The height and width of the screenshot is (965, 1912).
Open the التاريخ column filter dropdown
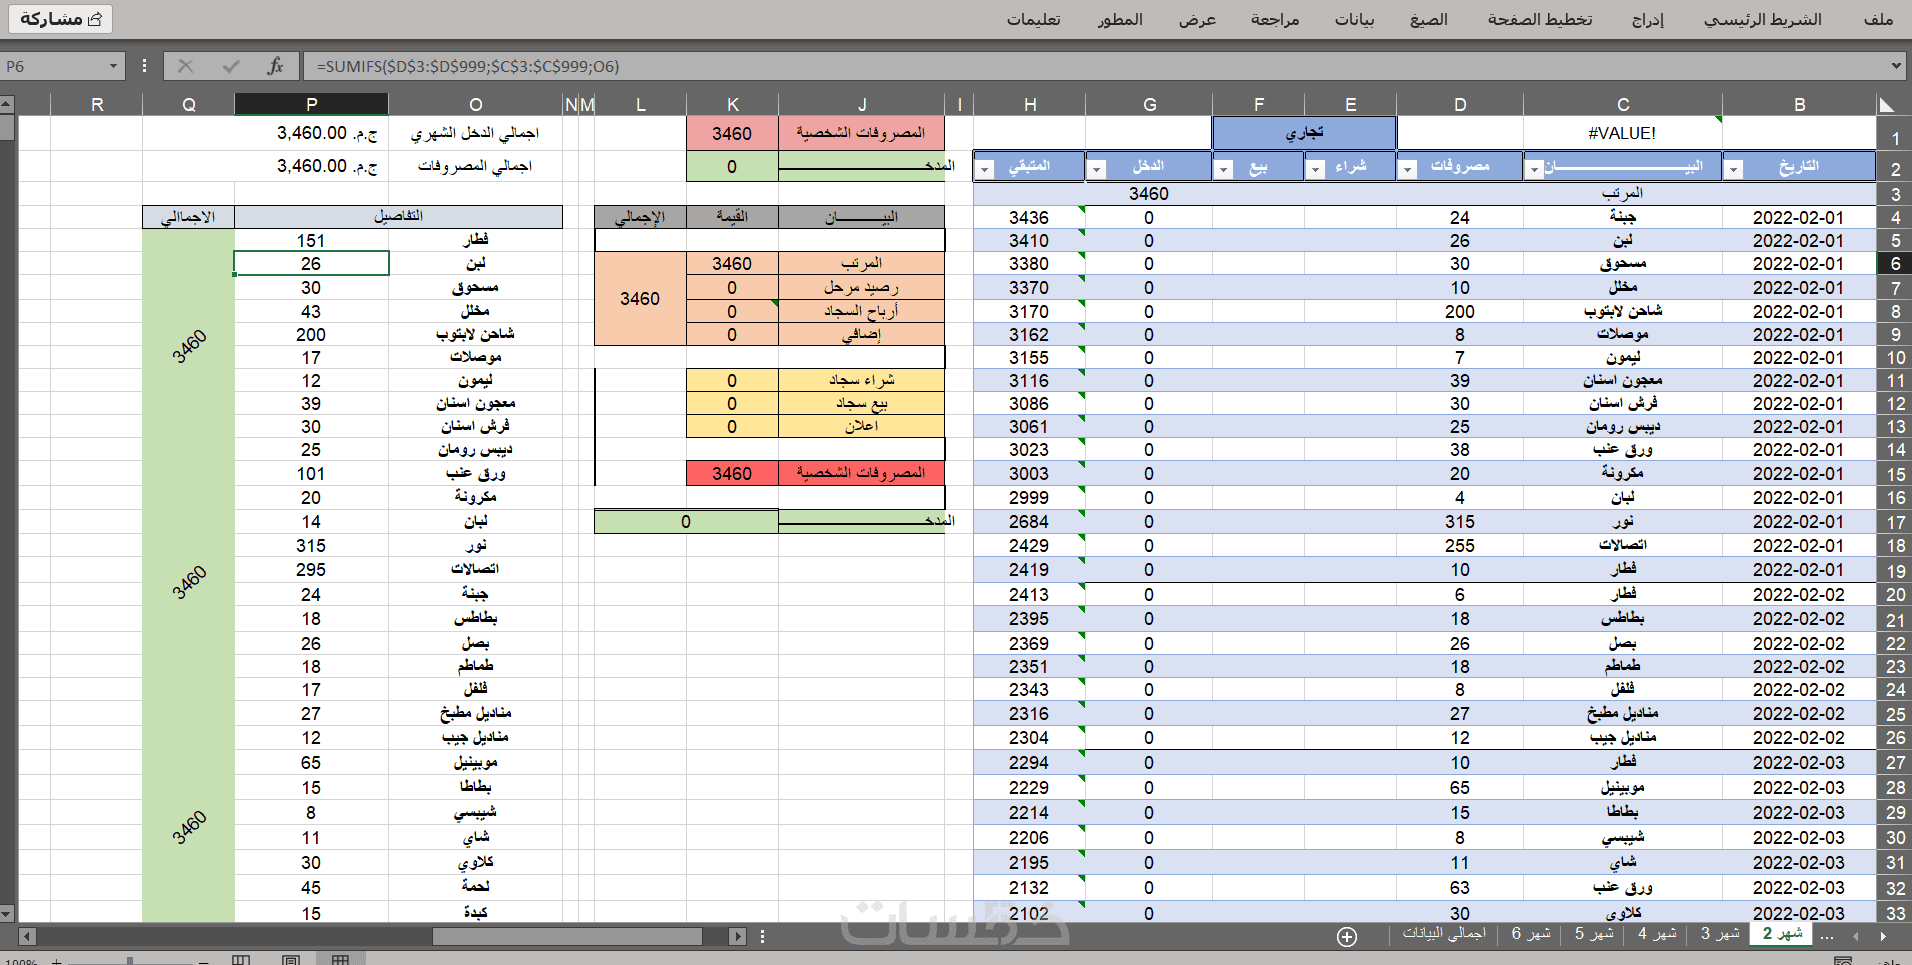click(x=1734, y=169)
